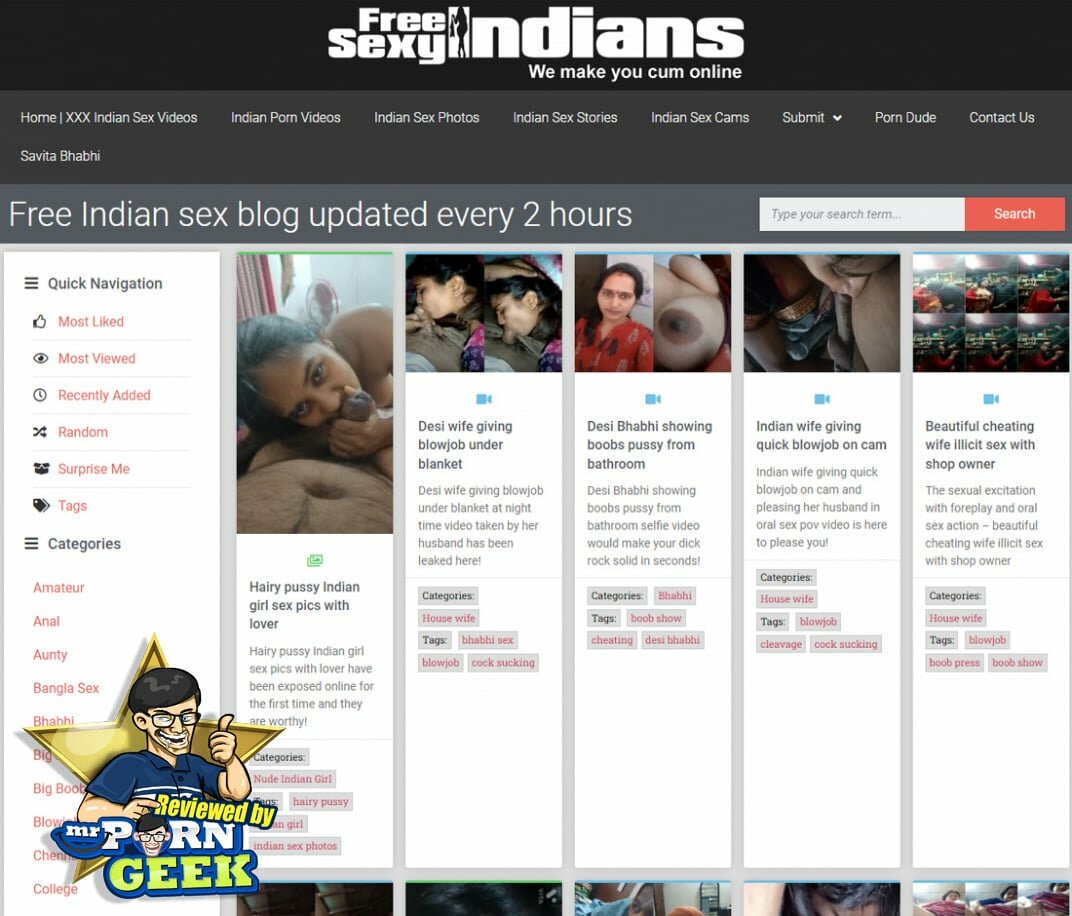1072x916 pixels.
Task: Click the hamburger icon beside Categories heading
Action: point(31,544)
